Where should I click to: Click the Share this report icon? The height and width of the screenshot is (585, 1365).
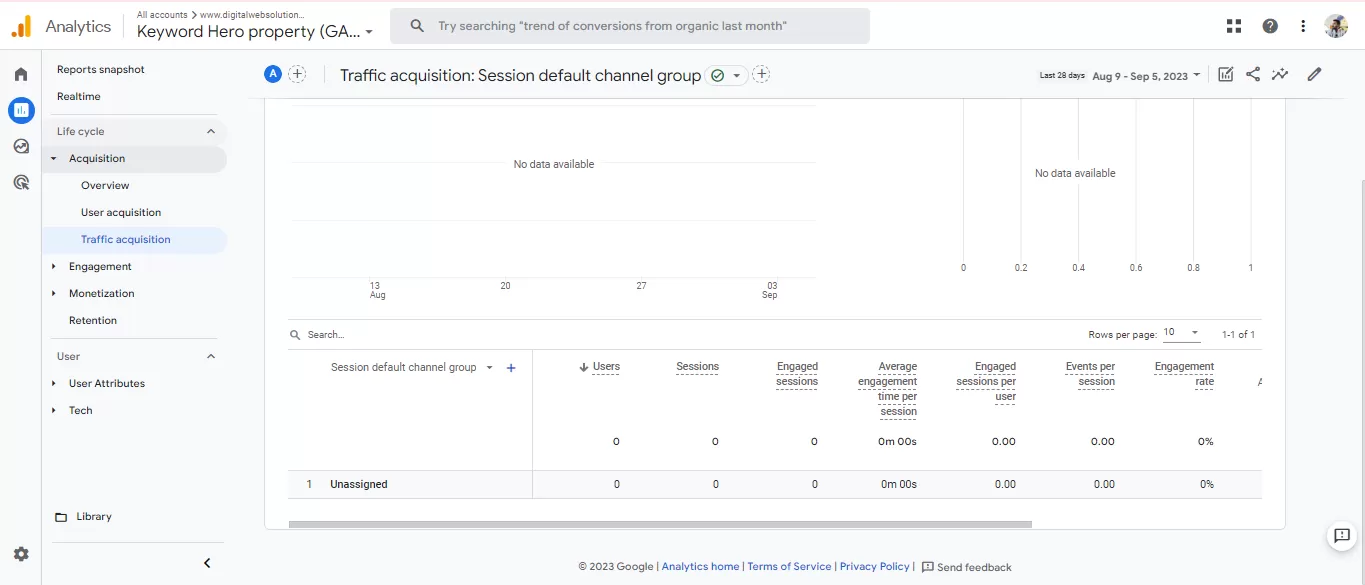pos(1253,74)
